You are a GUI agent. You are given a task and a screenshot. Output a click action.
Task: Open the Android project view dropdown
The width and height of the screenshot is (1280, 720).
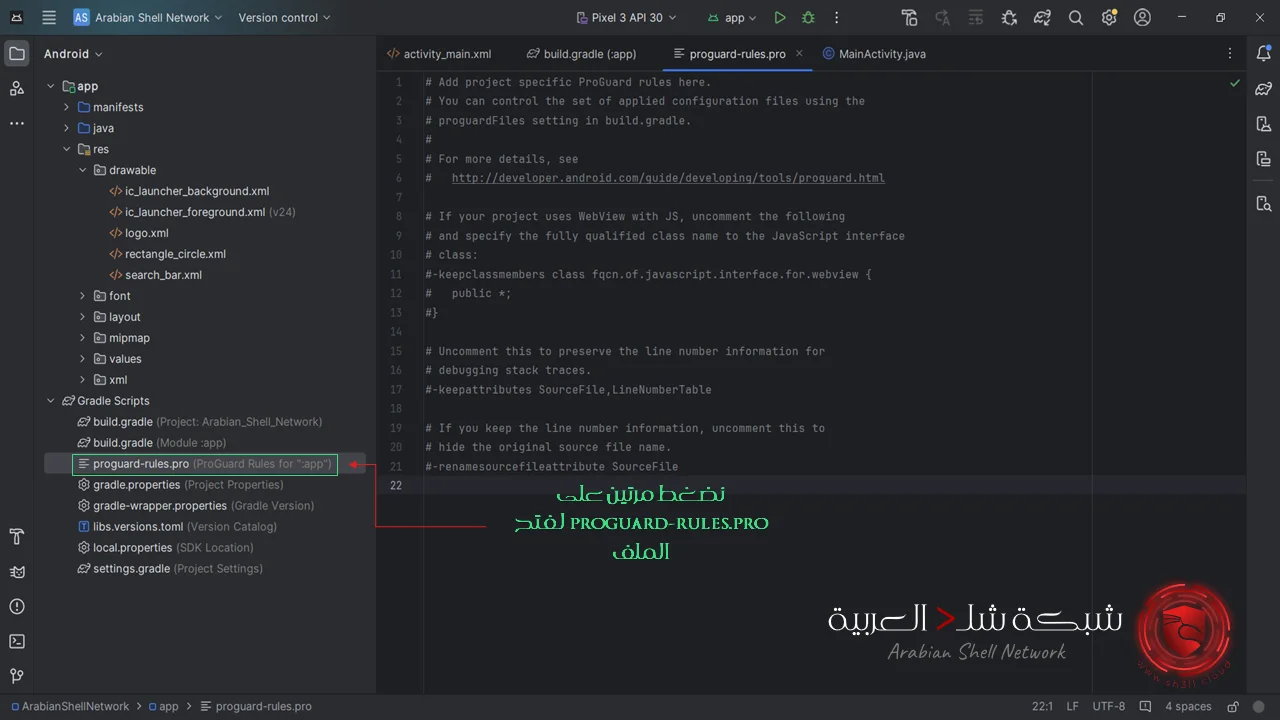coord(73,54)
